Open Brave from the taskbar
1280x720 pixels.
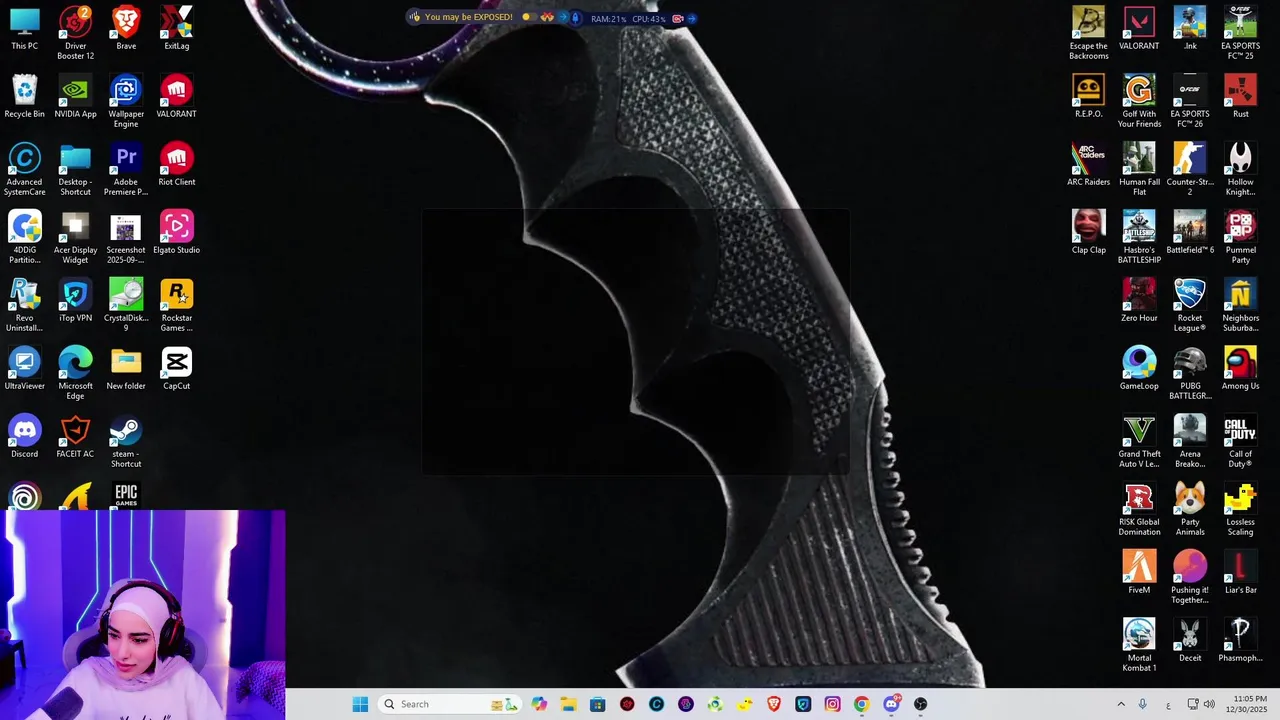coord(773,704)
